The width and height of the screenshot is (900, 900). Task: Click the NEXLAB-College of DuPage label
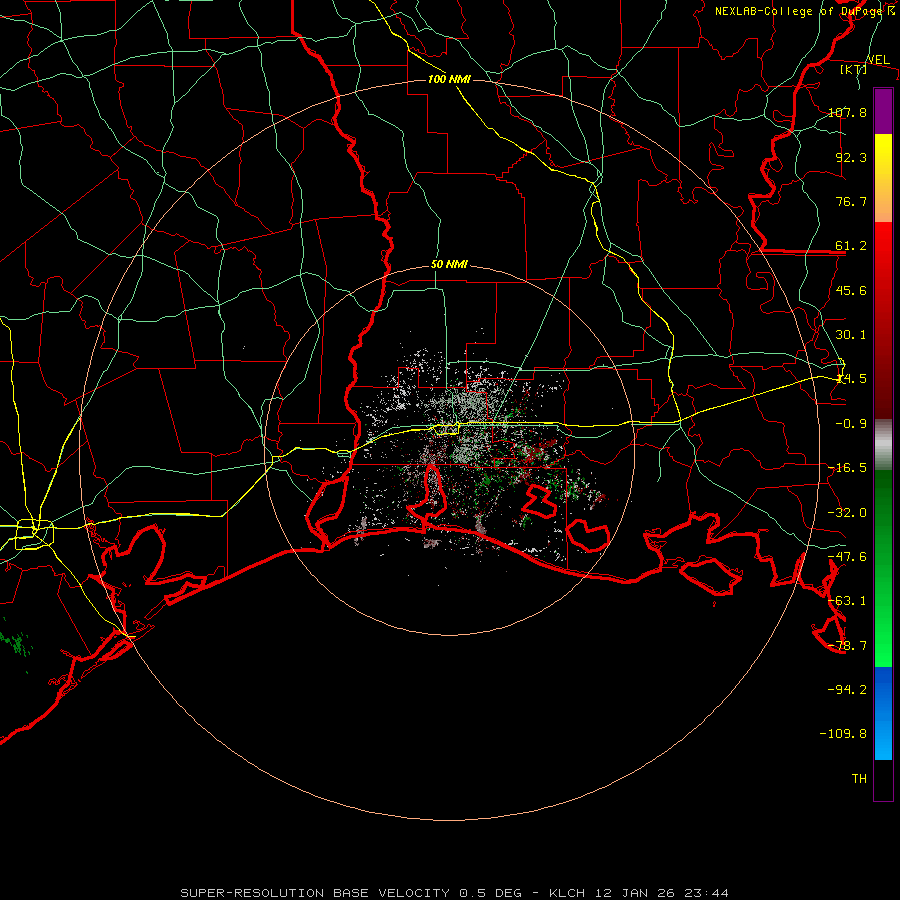click(x=798, y=11)
